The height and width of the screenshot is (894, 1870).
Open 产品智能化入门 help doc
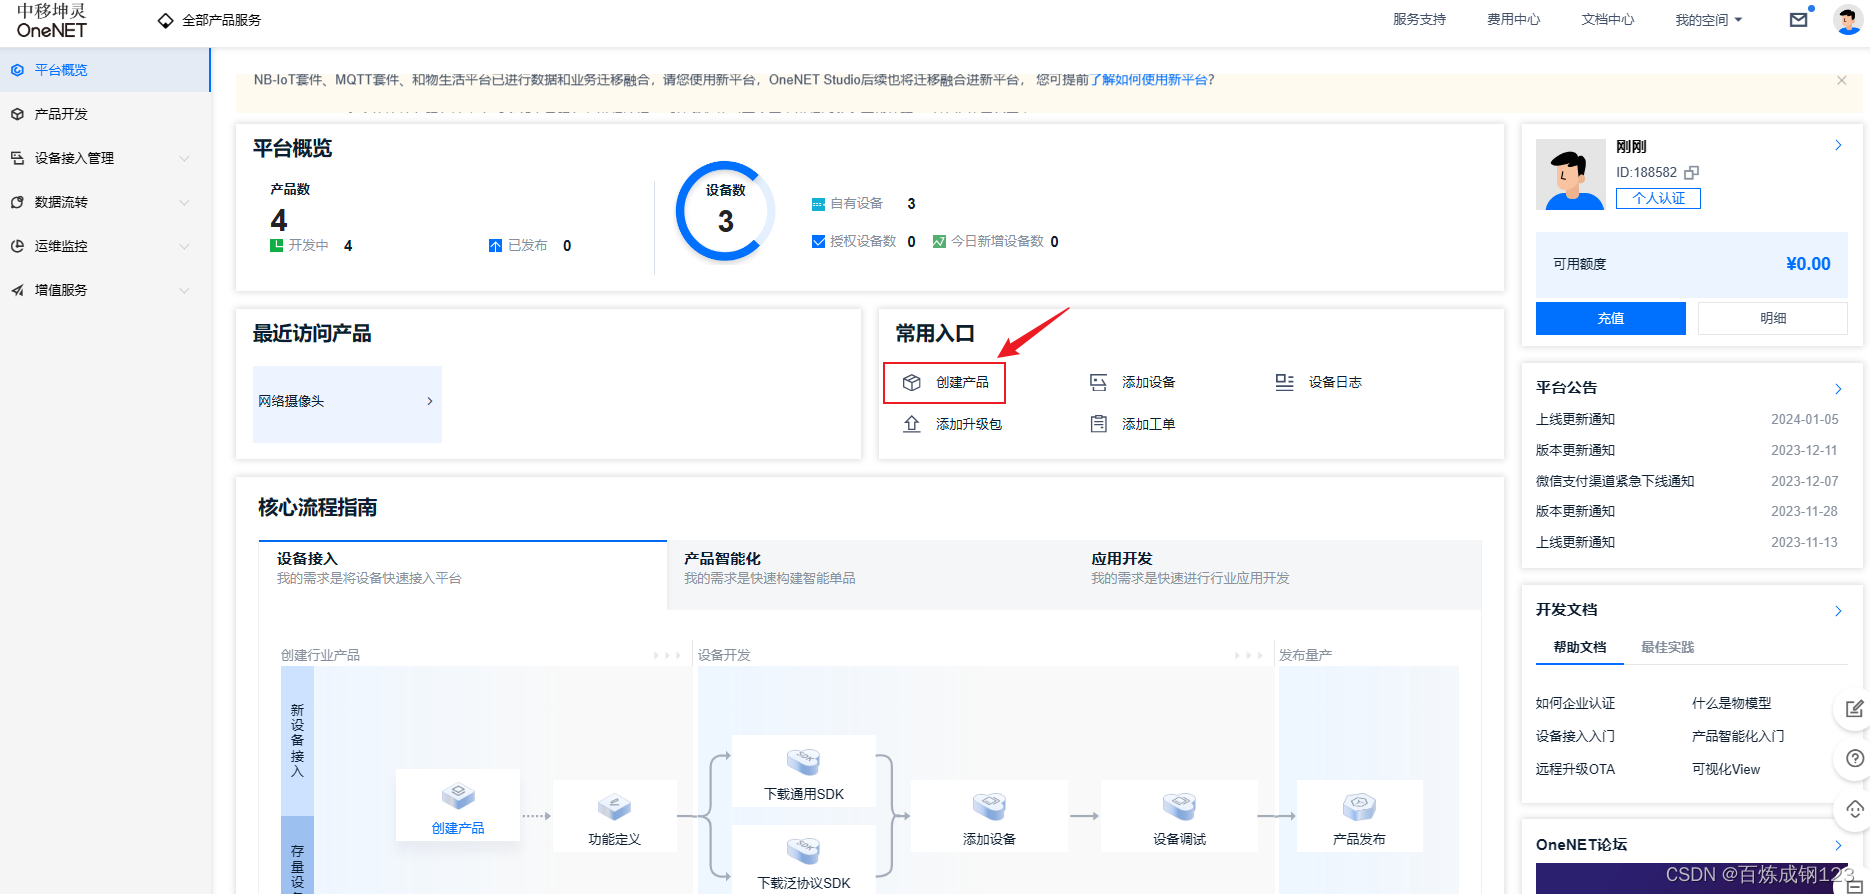tap(1737, 736)
